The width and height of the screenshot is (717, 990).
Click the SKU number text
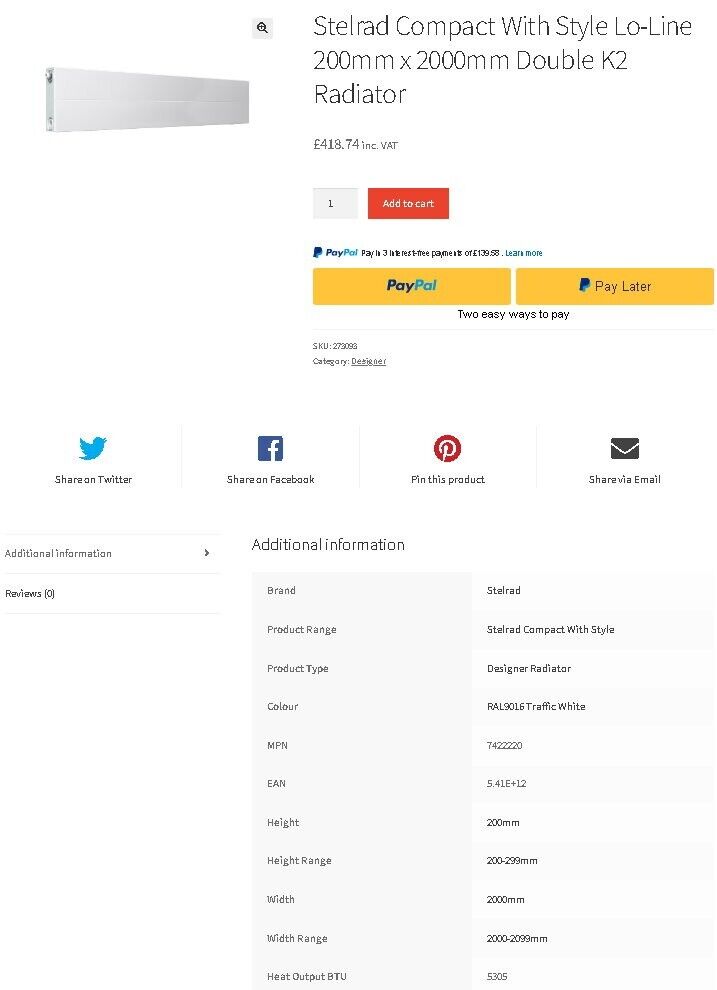[345, 346]
